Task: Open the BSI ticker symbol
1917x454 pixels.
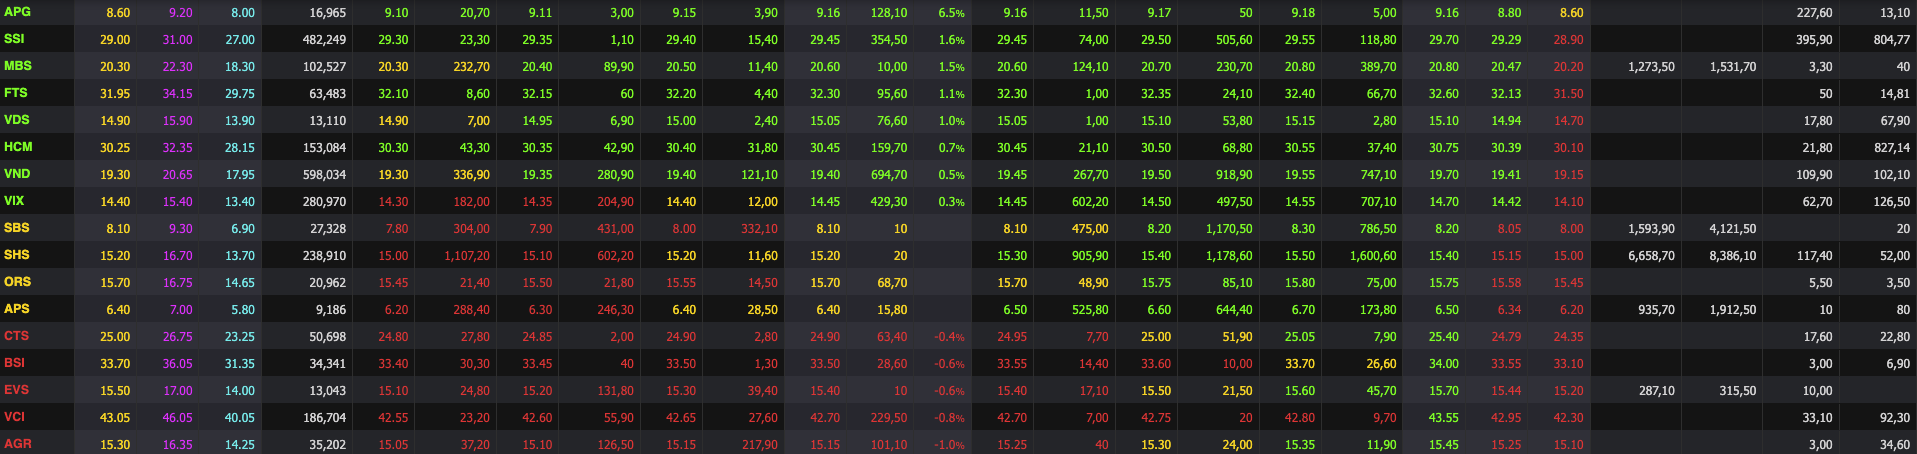Action: (x=14, y=363)
